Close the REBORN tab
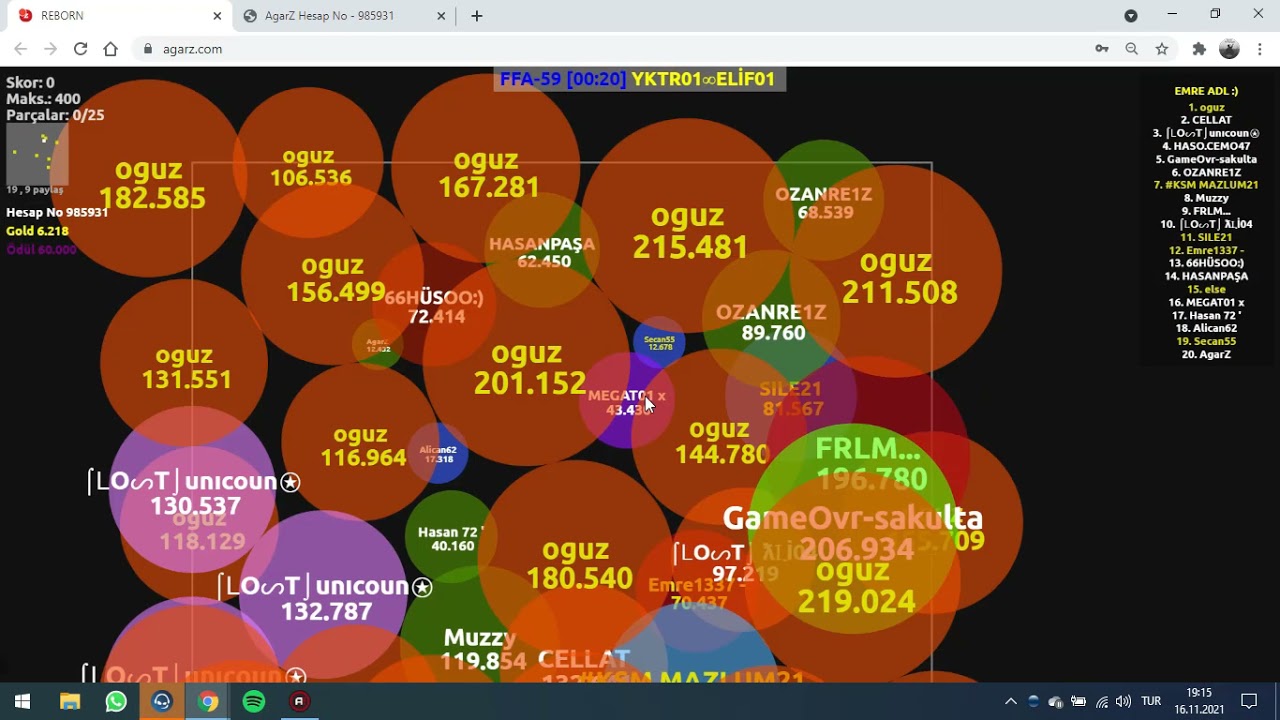 point(217,16)
